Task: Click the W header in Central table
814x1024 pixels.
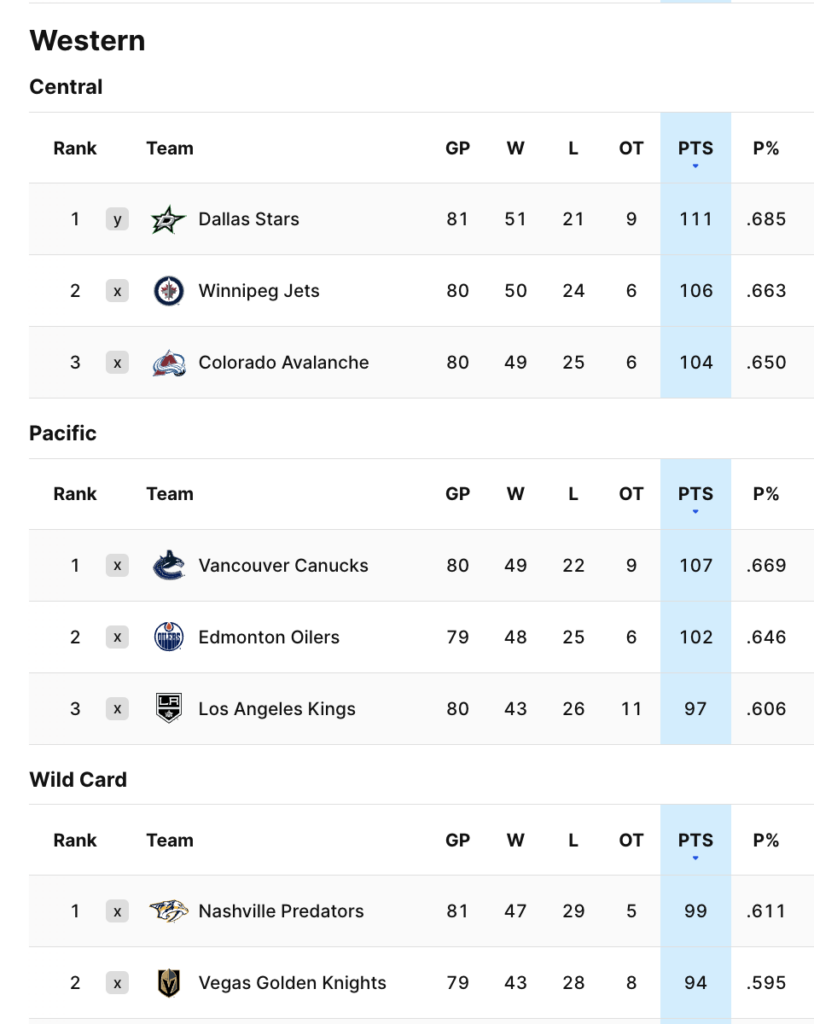Action: pos(515,149)
